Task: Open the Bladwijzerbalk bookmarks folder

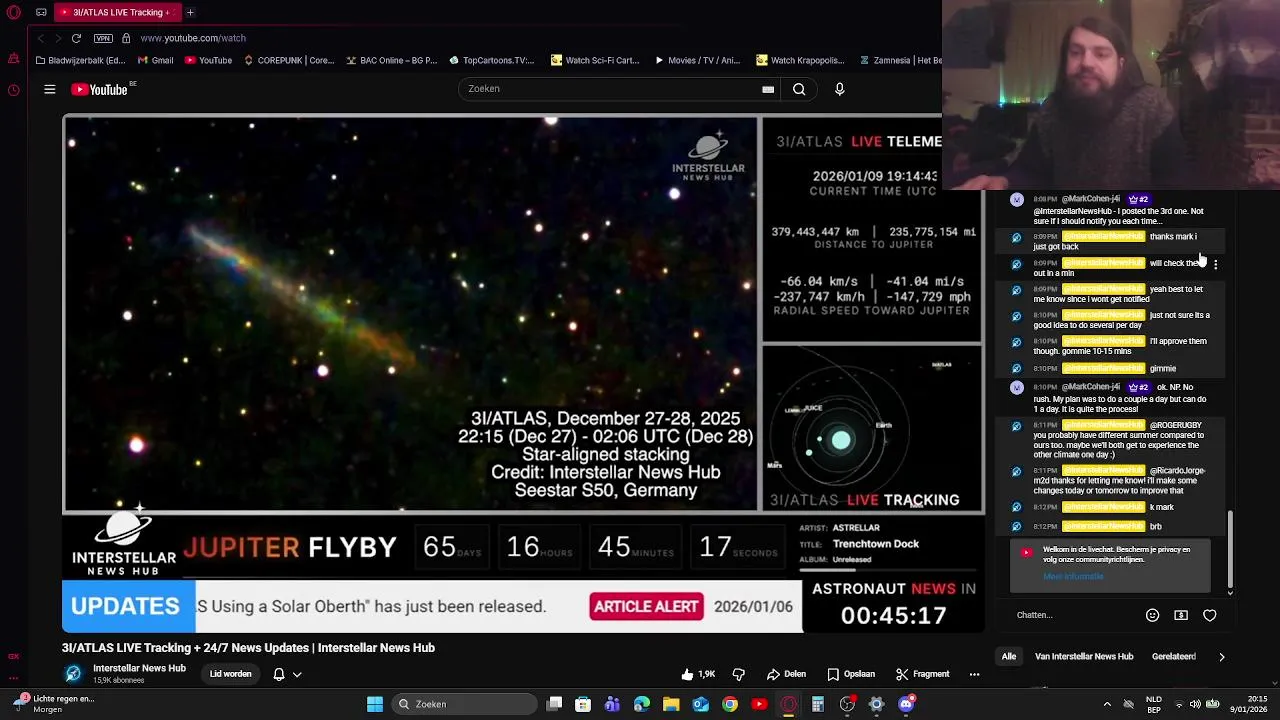Action: coord(79,60)
